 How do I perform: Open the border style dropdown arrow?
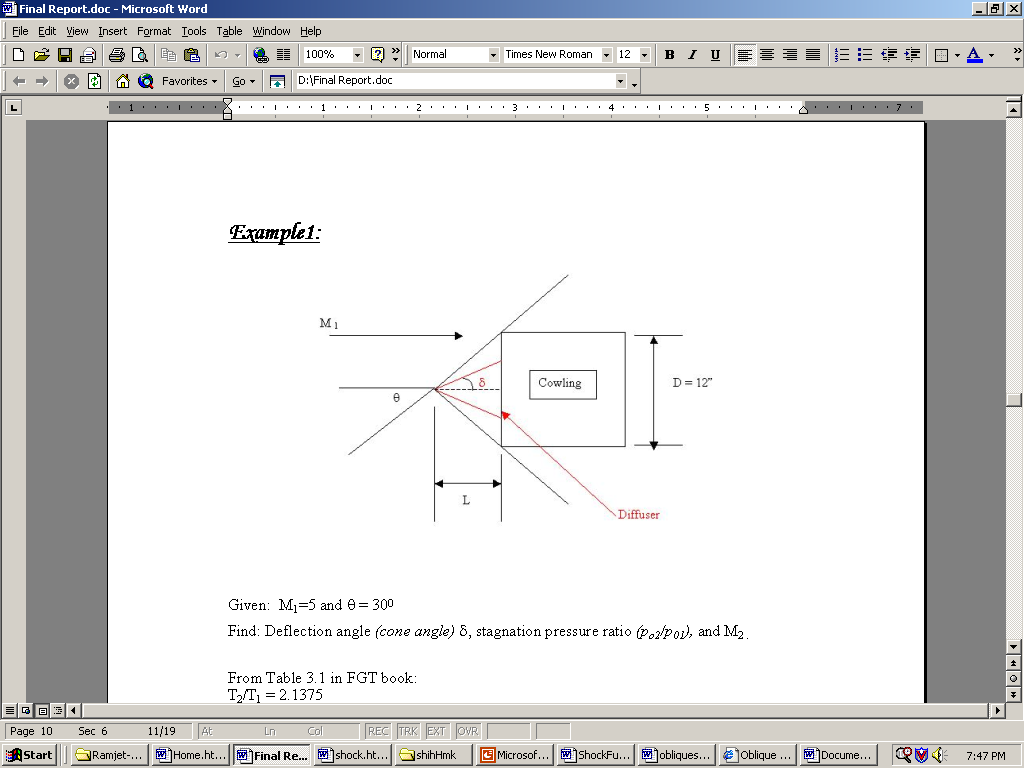tap(957, 55)
